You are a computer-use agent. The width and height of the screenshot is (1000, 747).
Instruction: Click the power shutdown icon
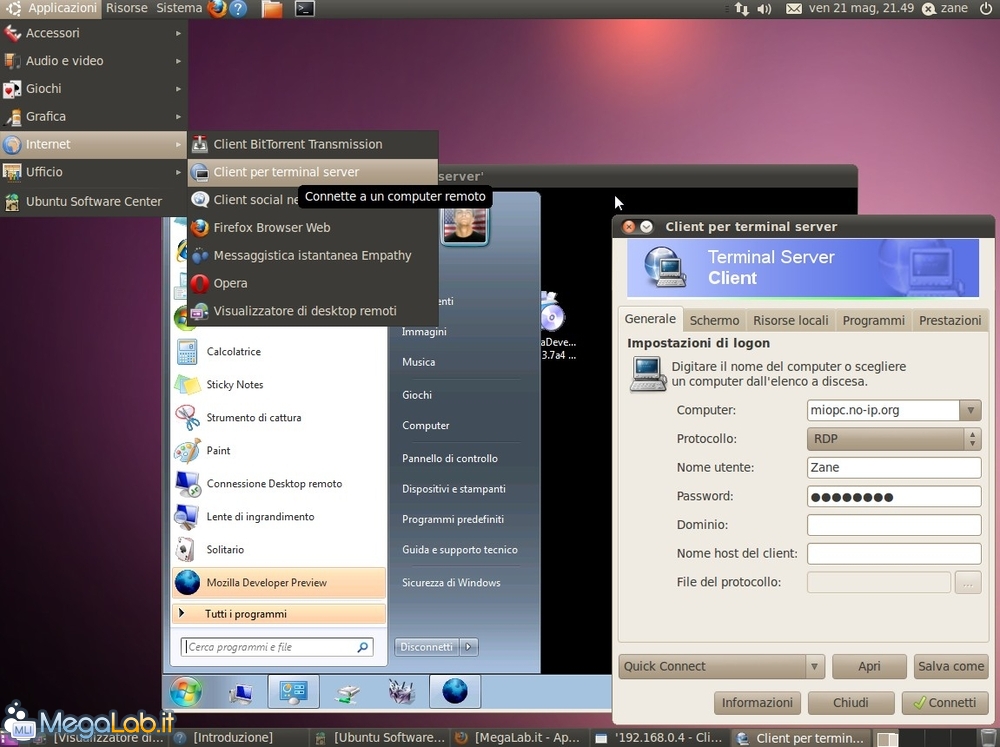tap(985, 8)
